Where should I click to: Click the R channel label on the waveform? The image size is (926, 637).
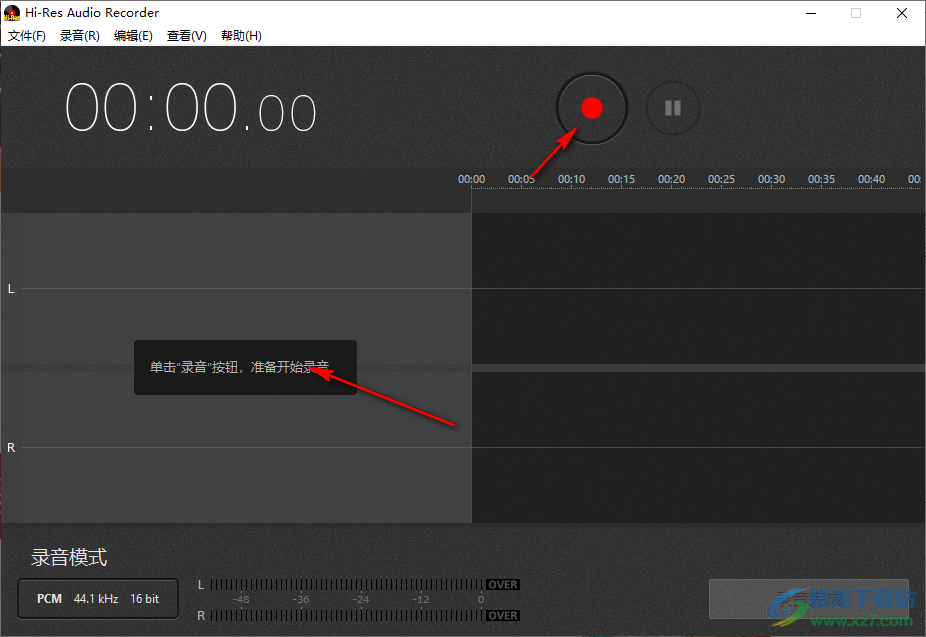point(10,447)
